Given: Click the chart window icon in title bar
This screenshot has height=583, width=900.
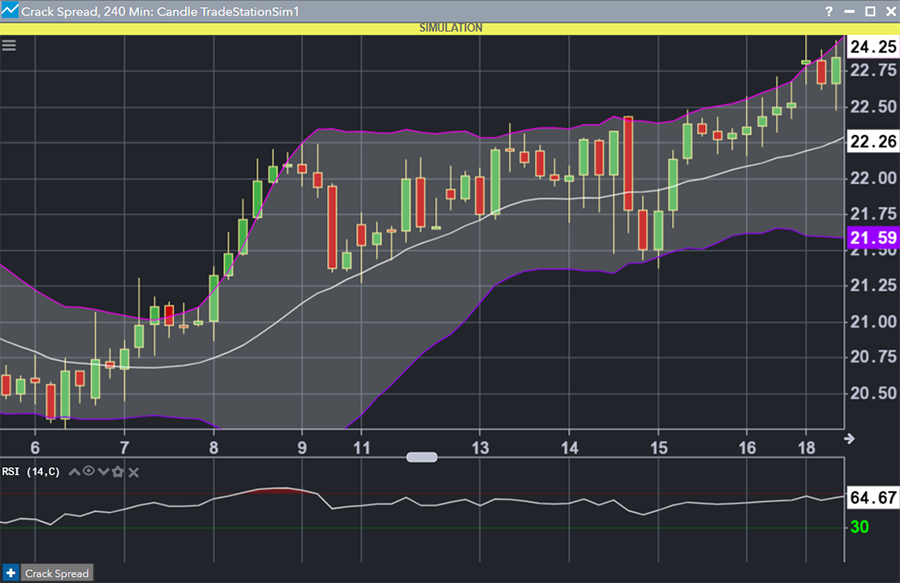Looking at the screenshot, I should tap(9, 11).
